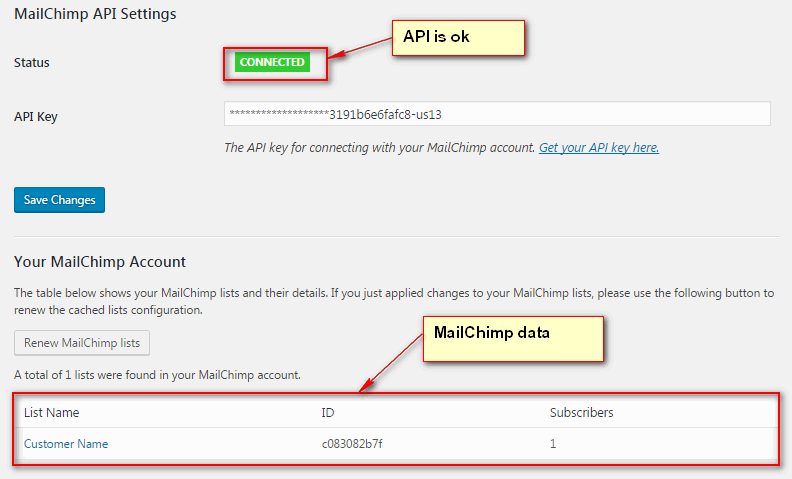Viewport: 792px width, 479px height.
Task: Click the Save Changes button
Action: [x=59, y=200]
